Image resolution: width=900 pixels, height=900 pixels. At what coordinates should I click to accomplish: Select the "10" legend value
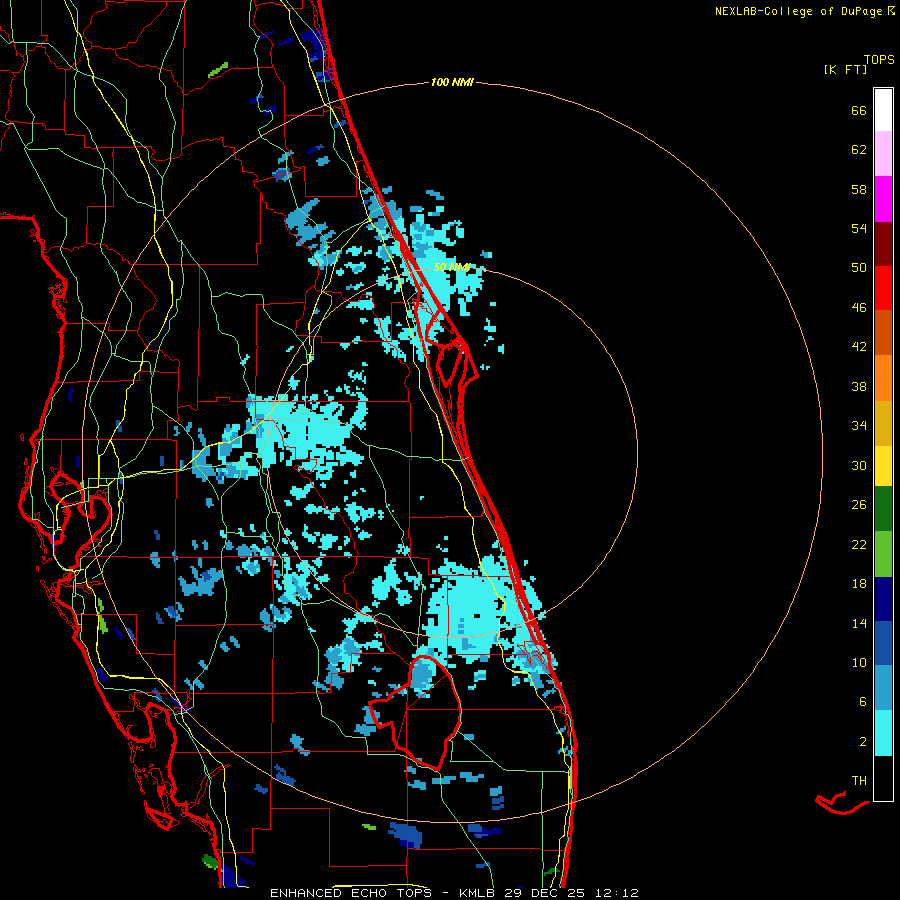tap(859, 662)
